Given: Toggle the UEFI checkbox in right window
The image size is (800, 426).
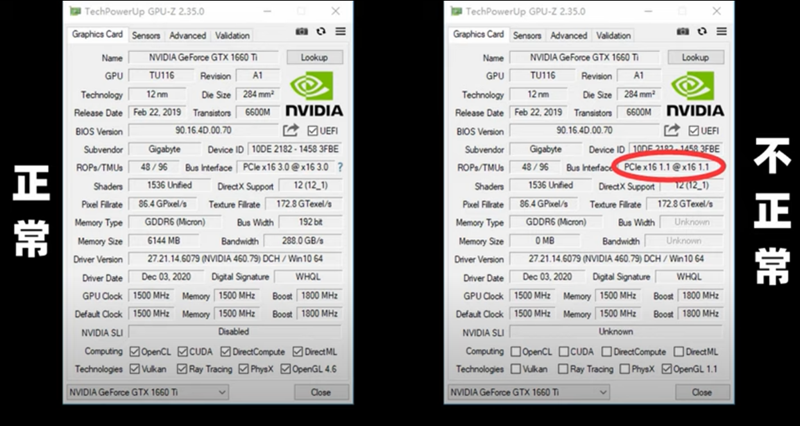Looking at the screenshot, I should (x=694, y=131).
